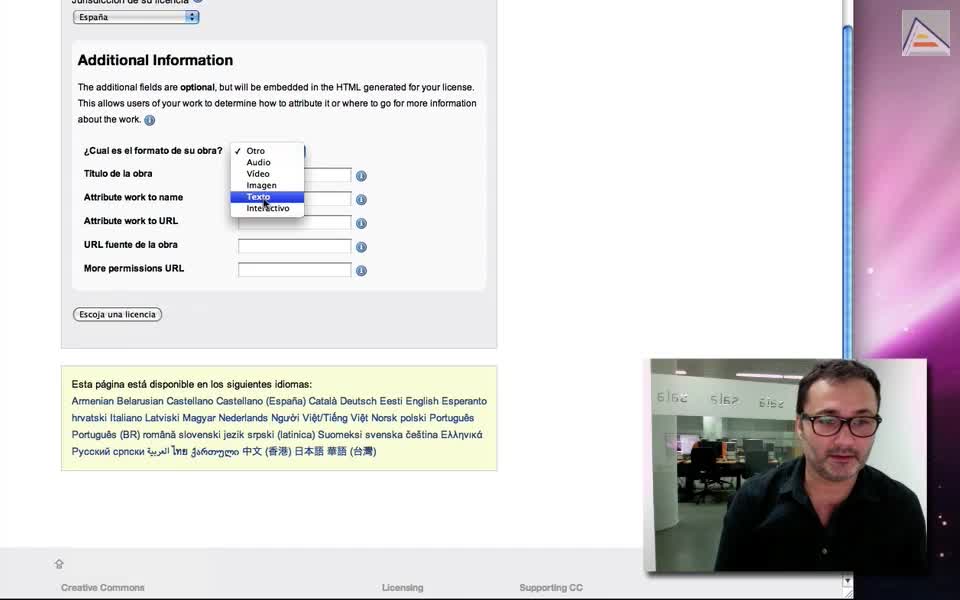Choose Interactivo from the format list
This screenshot has width=960, height=600.
267,209
